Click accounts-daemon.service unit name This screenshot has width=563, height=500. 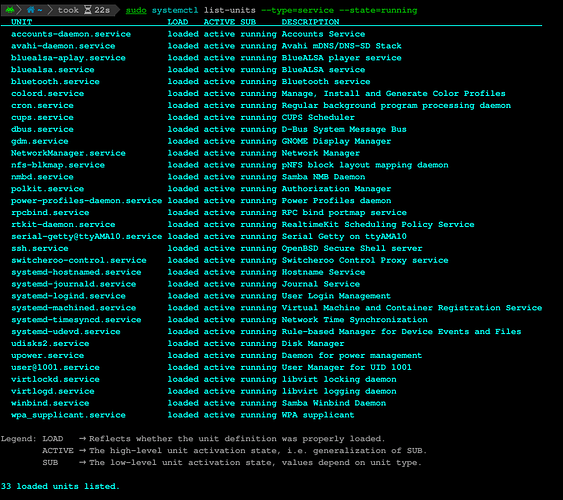coord(71,34)
